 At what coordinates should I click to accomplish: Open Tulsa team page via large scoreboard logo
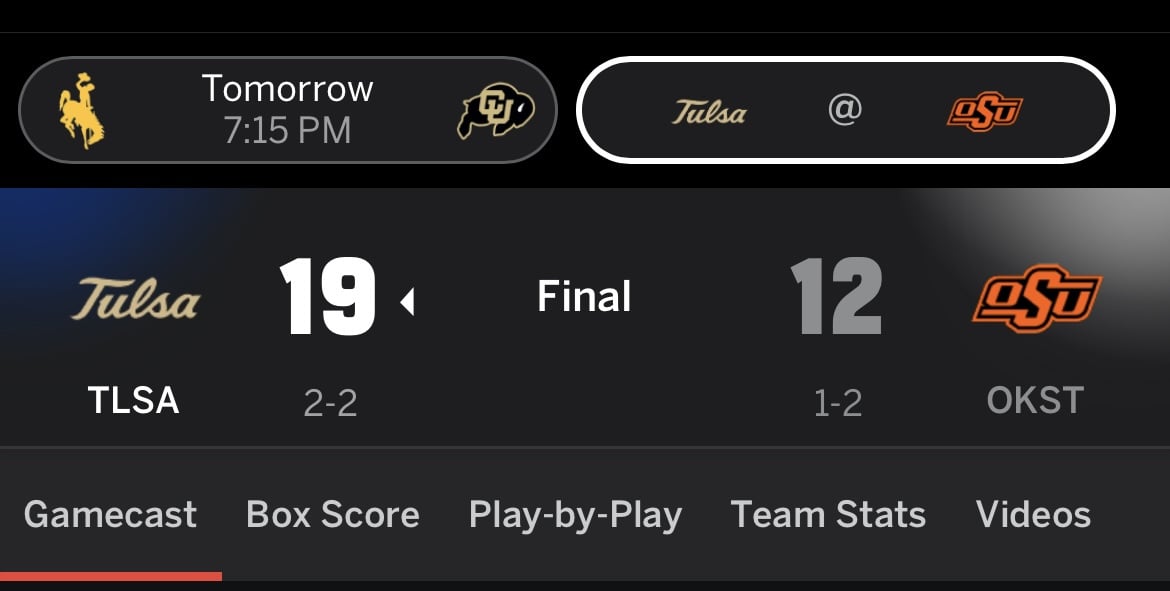point(135,299)
